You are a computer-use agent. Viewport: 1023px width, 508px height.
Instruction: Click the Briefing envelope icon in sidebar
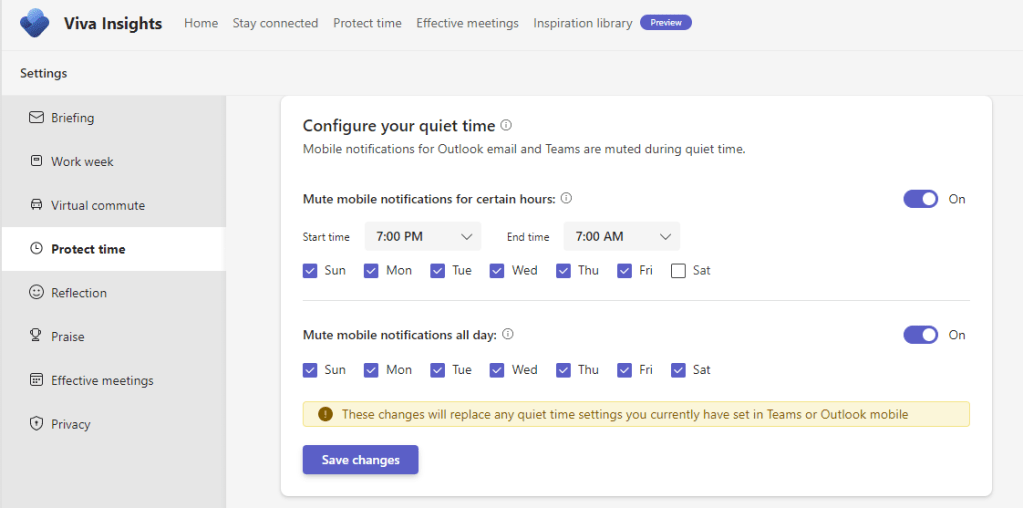pos(36,118)
